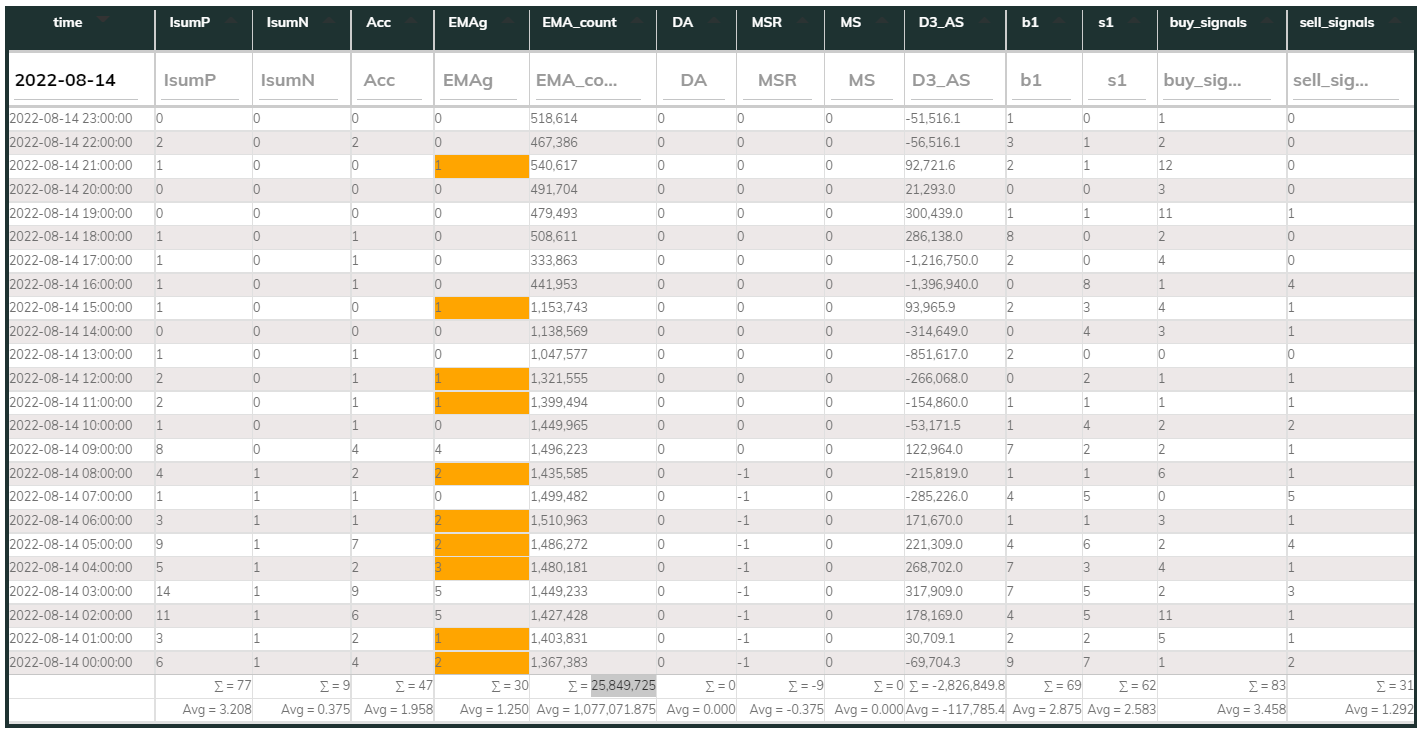Focus the DA filter field

click(x=694, y=80)
